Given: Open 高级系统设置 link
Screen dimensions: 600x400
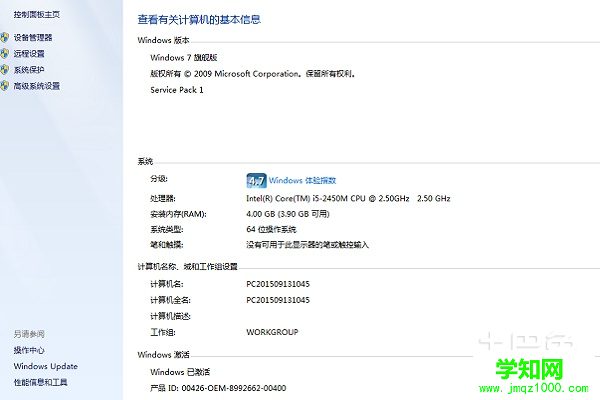Looking at the screenshot, I should (x=37, y=86).
